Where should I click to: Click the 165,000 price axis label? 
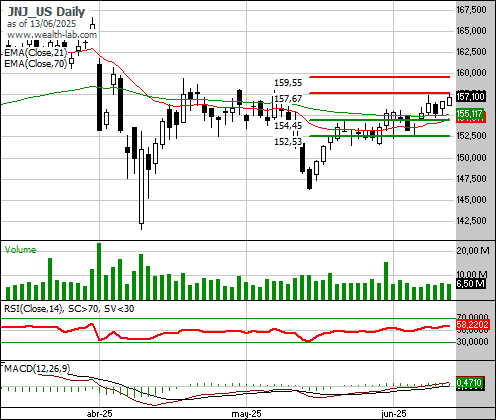pyautogui.click(x=471, y=31)
